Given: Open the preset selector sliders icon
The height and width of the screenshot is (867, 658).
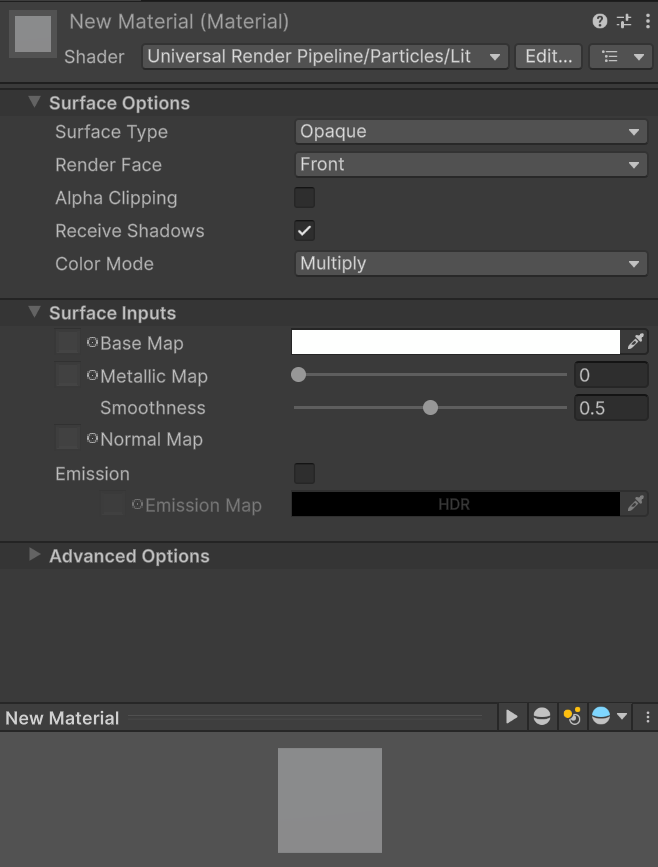Looking at the screenshot, I should coord(624,21).
